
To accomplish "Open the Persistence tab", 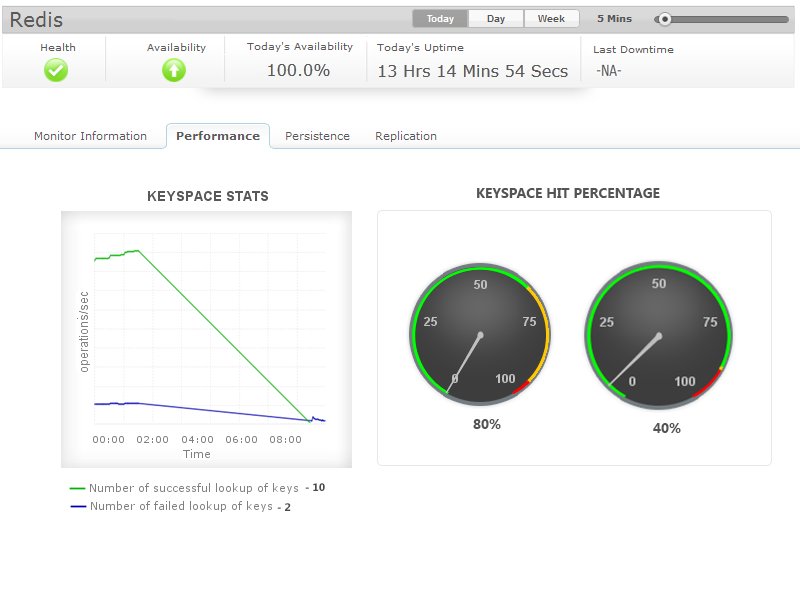I will 317,136.
